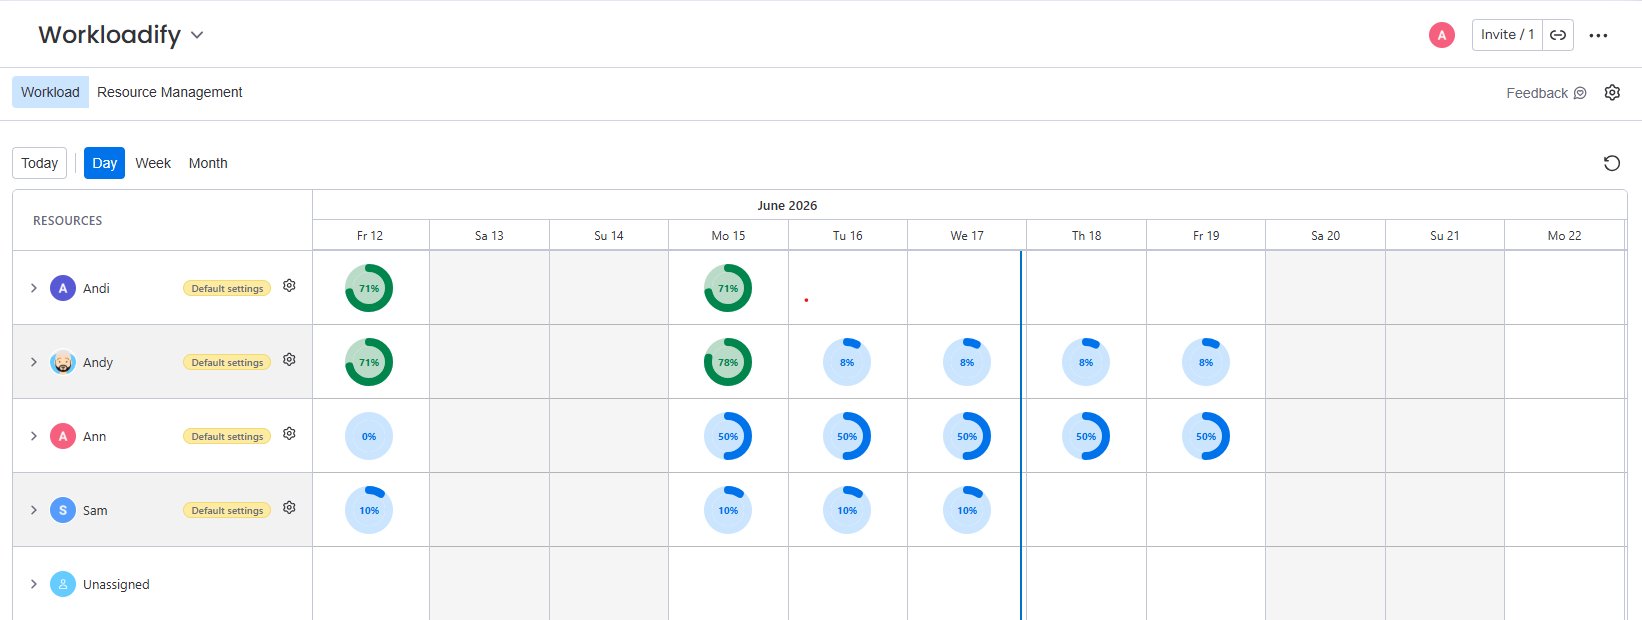Expand the Unassigned row
This screenshot has height=620, width=1642.
[33, 584]
